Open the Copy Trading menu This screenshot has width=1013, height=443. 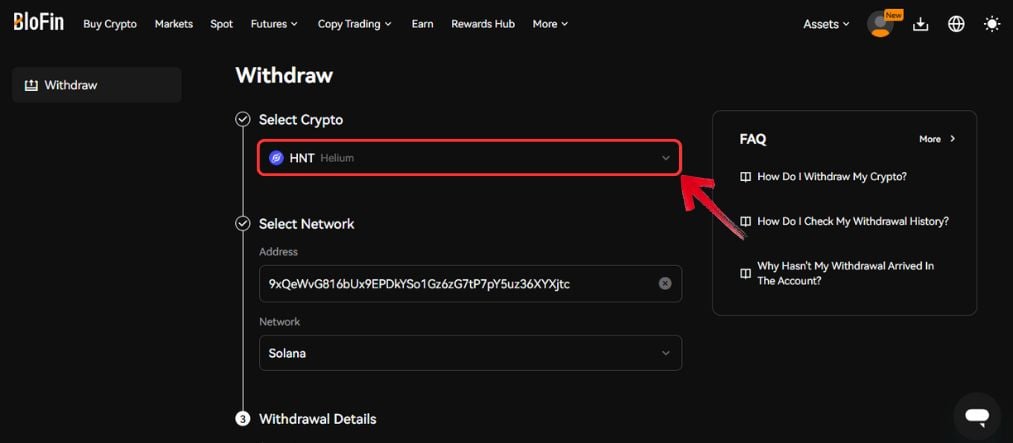click(x=355, y=24)
